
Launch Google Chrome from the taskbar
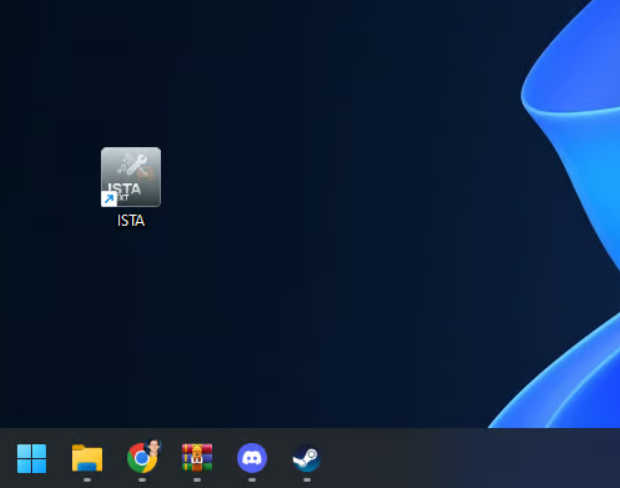(x=142, y=458)
